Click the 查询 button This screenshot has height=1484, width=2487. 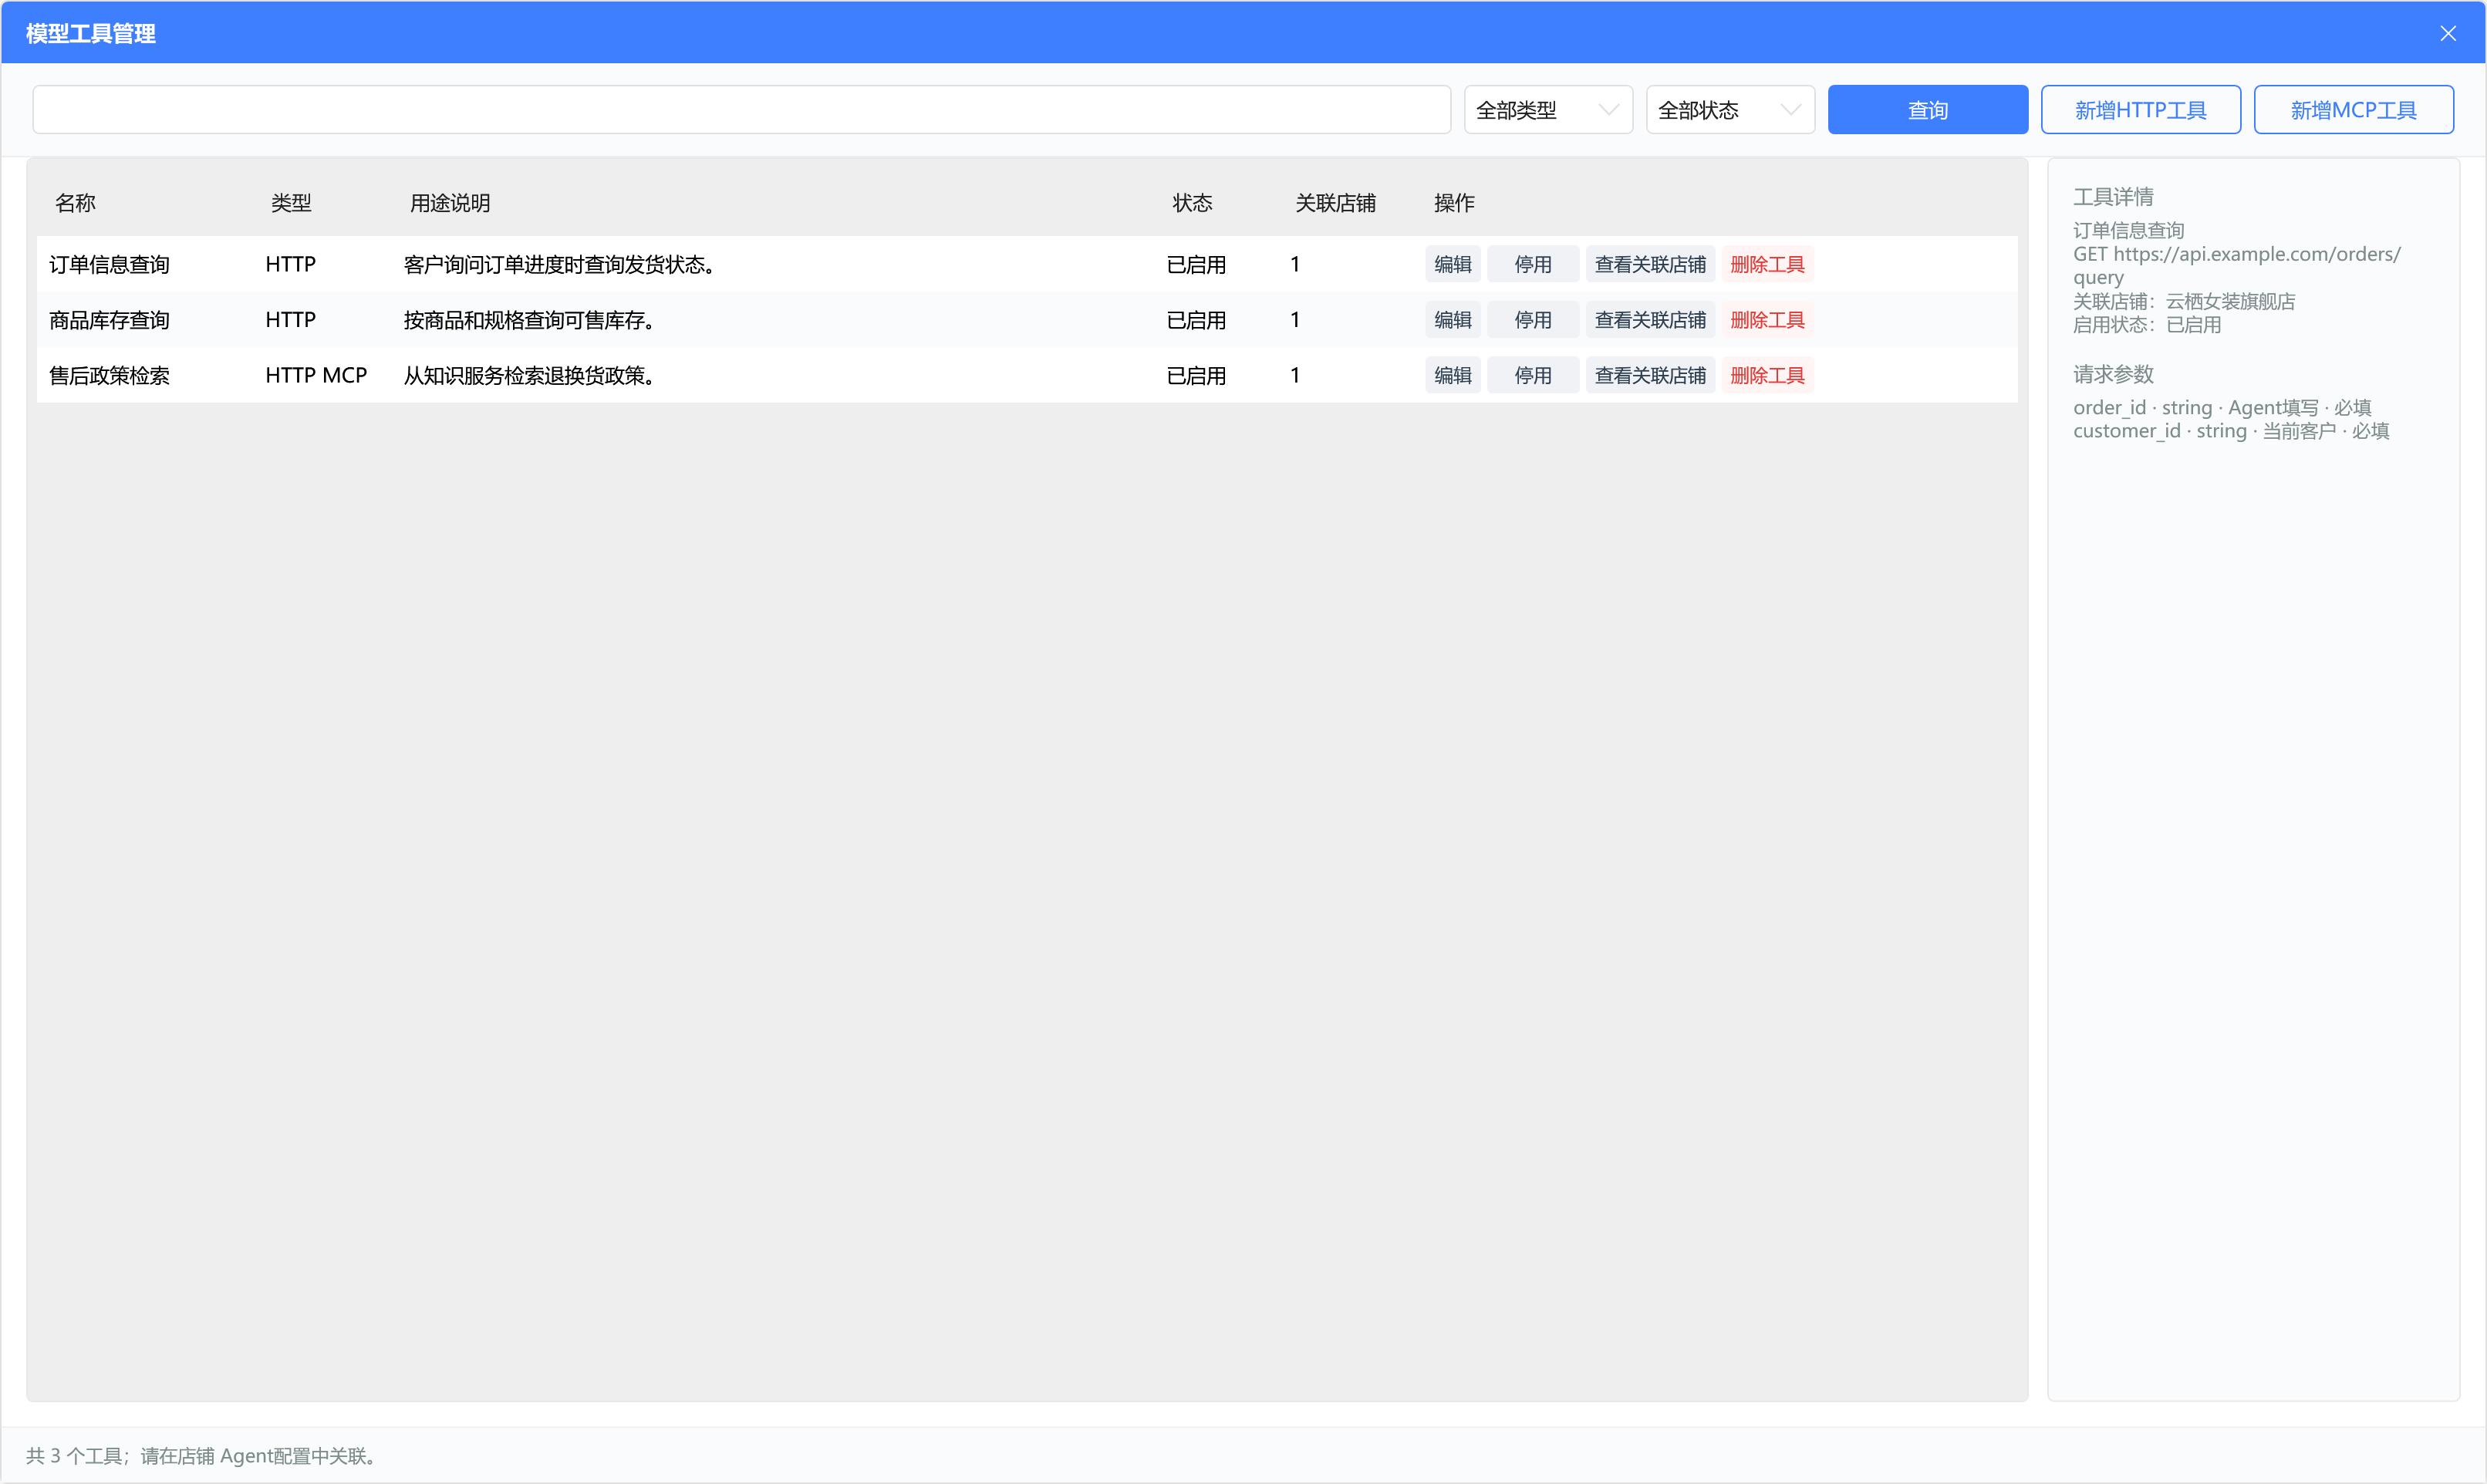(x=1927, y=110)
